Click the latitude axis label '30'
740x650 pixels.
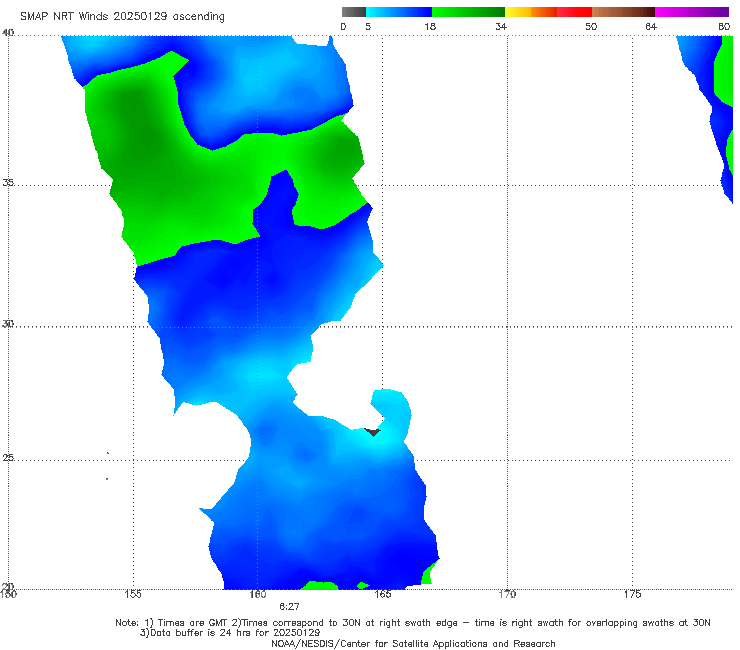coord(8,324)
